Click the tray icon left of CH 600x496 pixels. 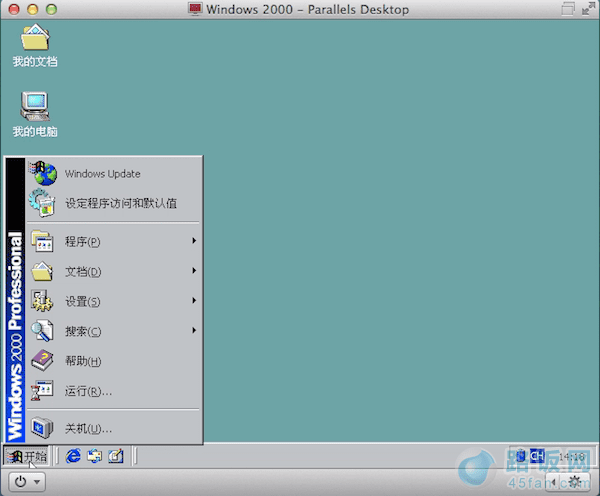tap(521, 456)
